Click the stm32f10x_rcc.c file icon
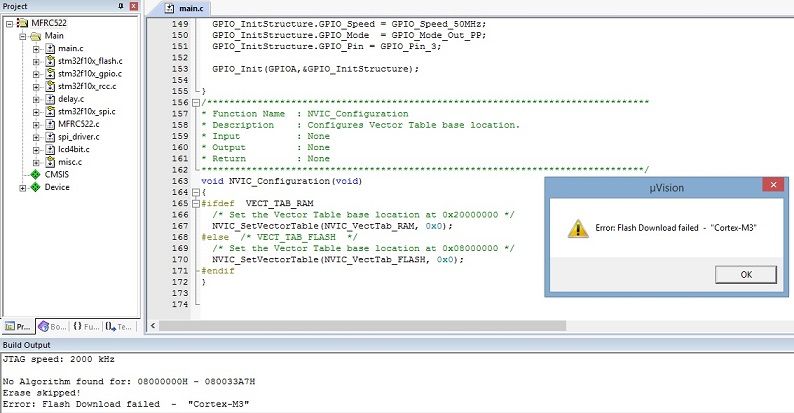 click(x=50, y=87)
